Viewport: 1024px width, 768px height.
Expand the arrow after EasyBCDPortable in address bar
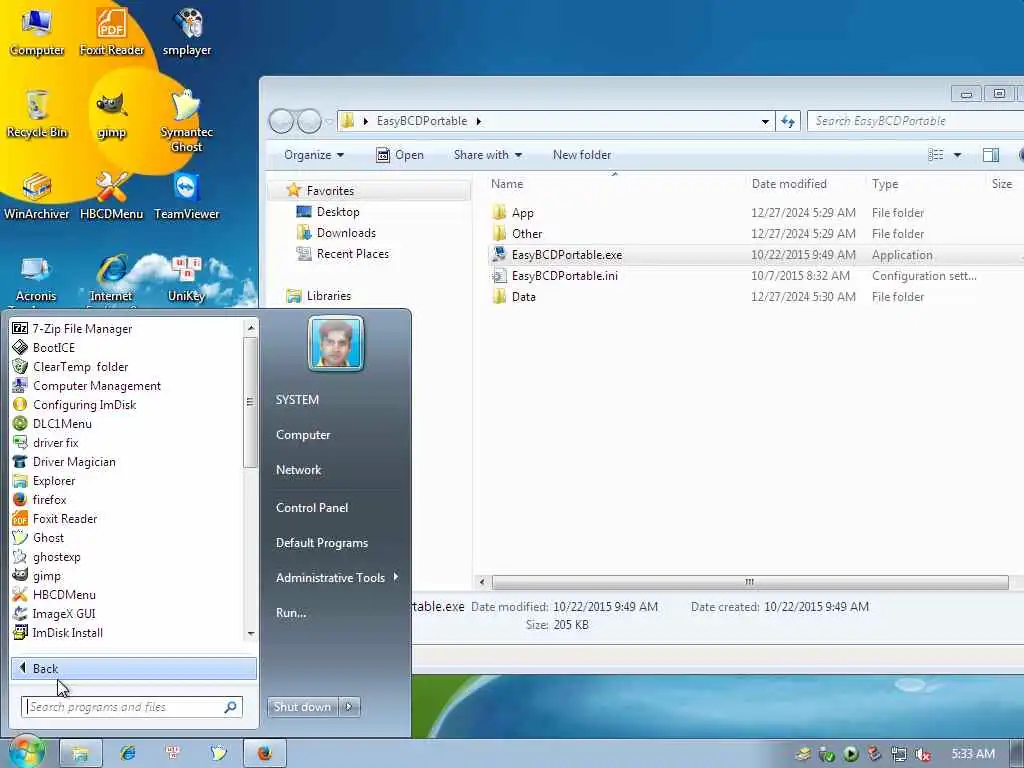(x=479, y=121)
